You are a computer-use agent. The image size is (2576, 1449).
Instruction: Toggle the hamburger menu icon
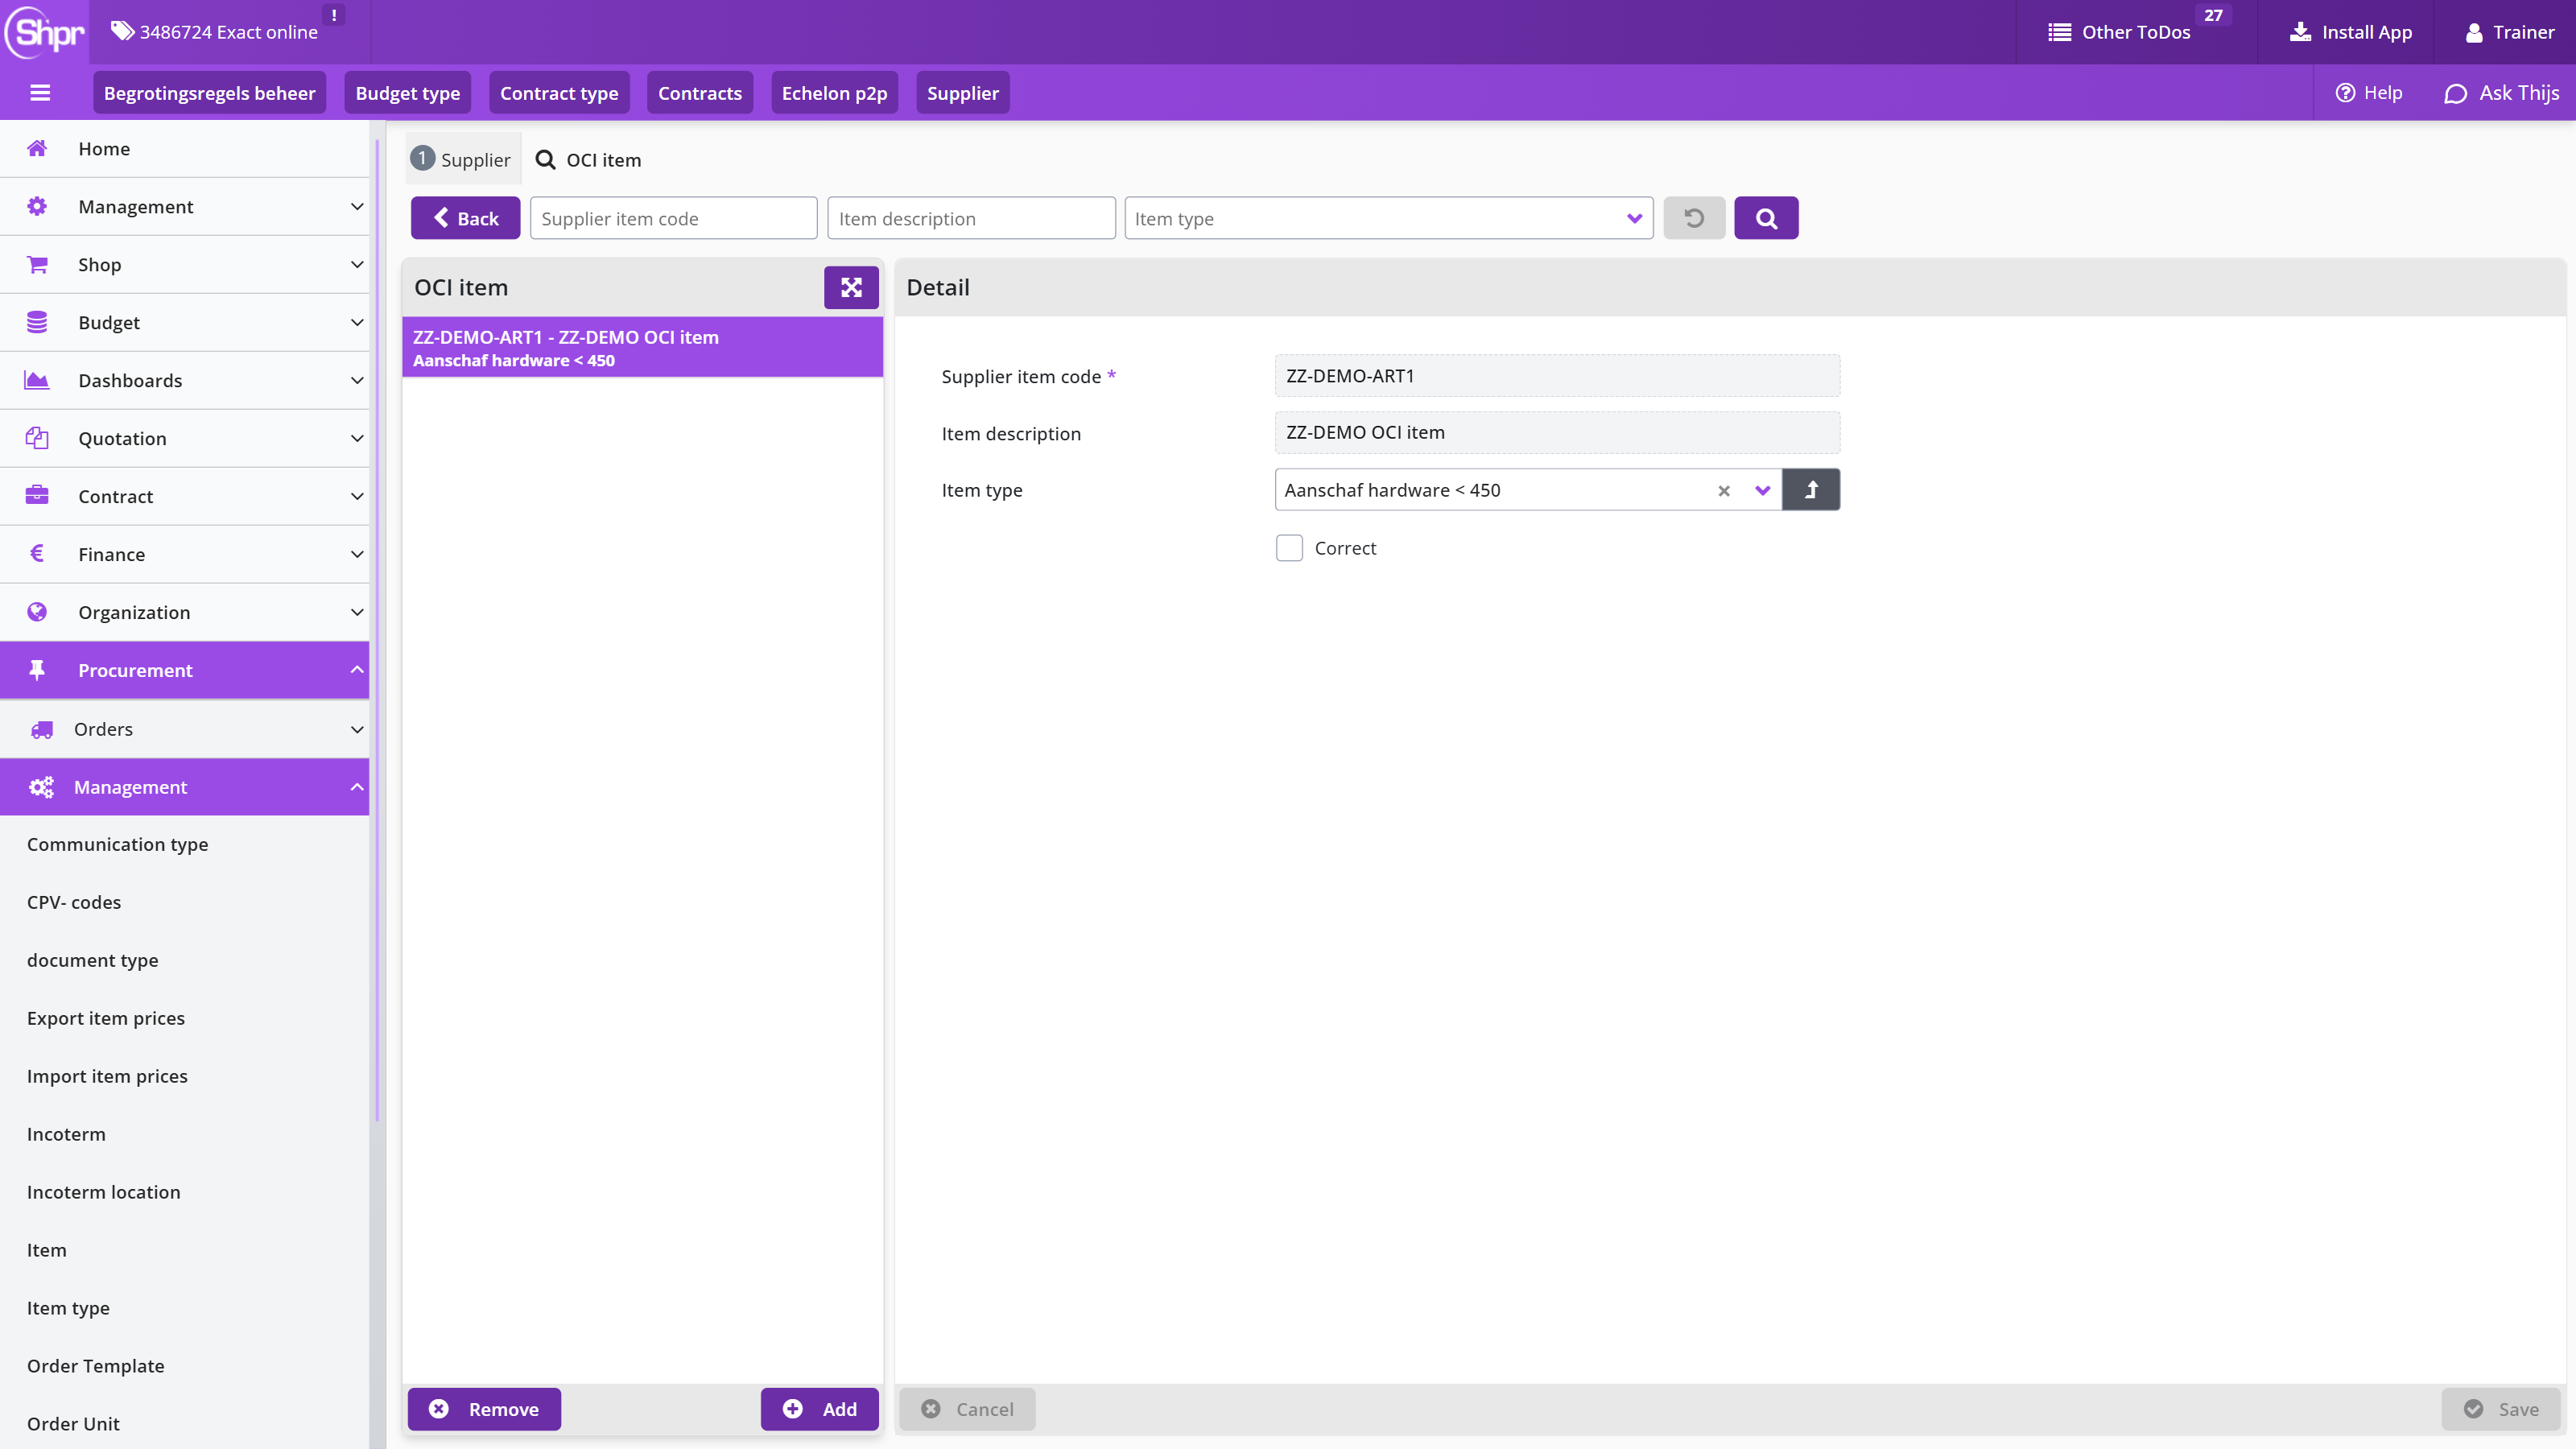(40, 93)
